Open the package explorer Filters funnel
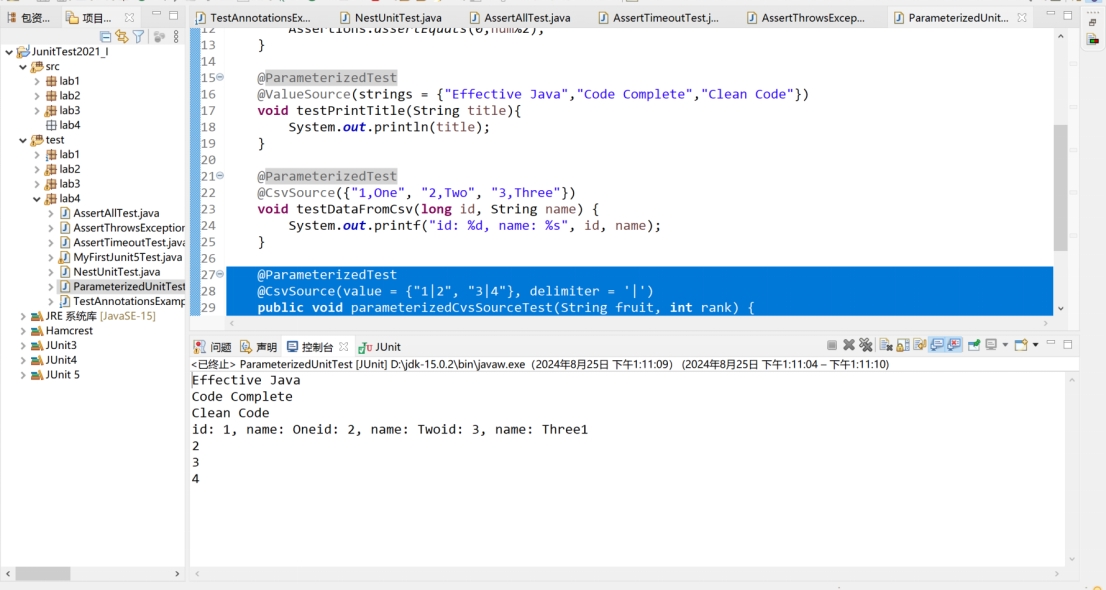This screenshot has width=1106, height=590. coord(138,35)
